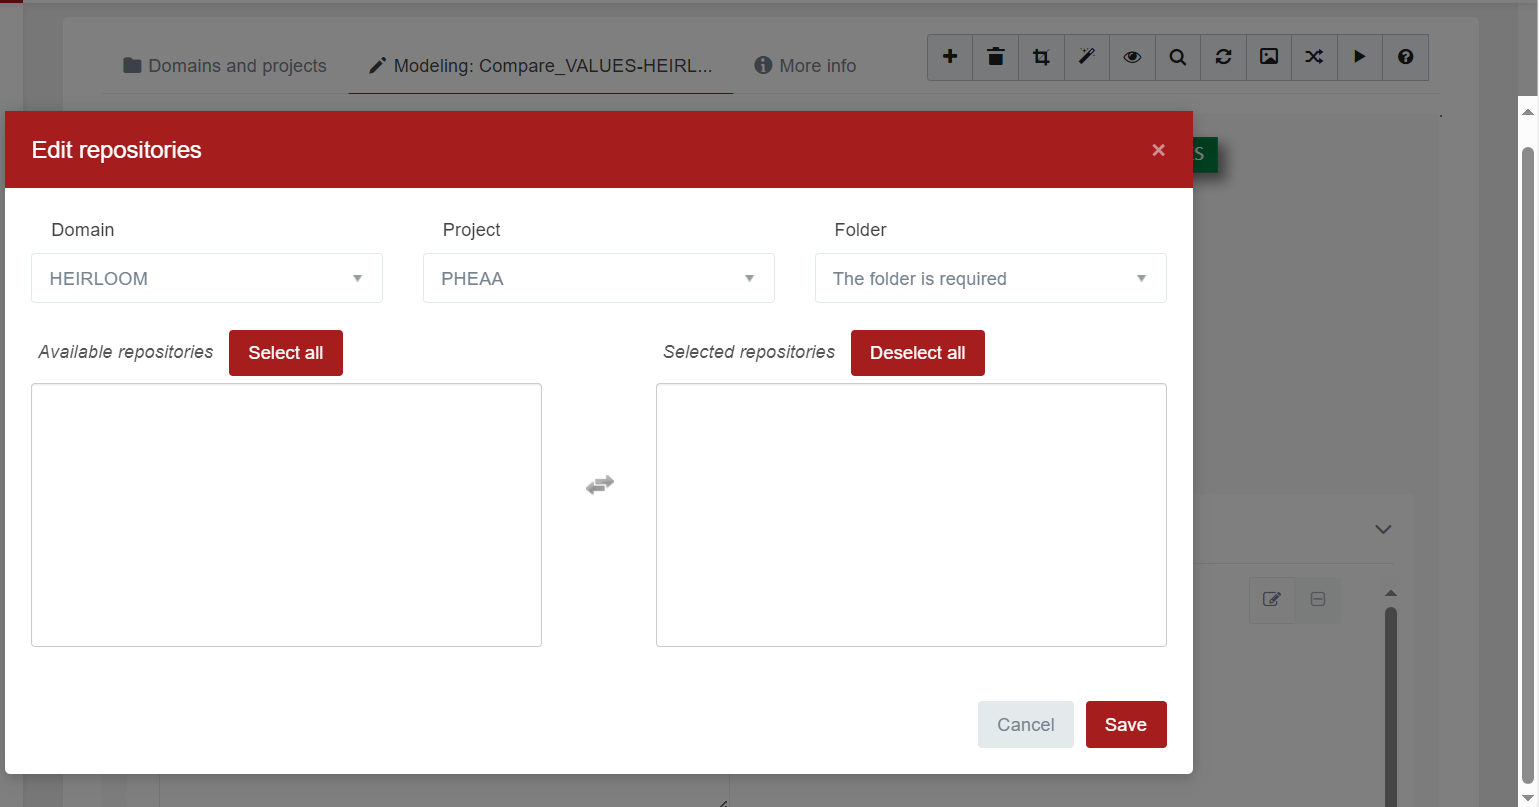This screenshot has width=1539, height=807.
Task: Open the More info tab
Action: 804,65
